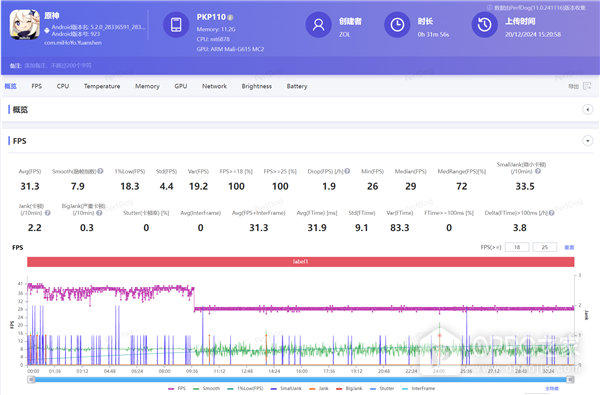Open the Brightness tab
This screenshot has width=600, height=395.
tap(257, 86)
